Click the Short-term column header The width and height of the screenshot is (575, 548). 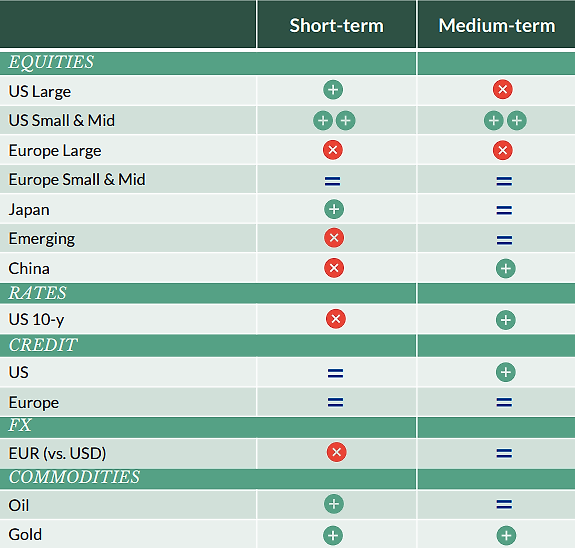coord(337,26)
